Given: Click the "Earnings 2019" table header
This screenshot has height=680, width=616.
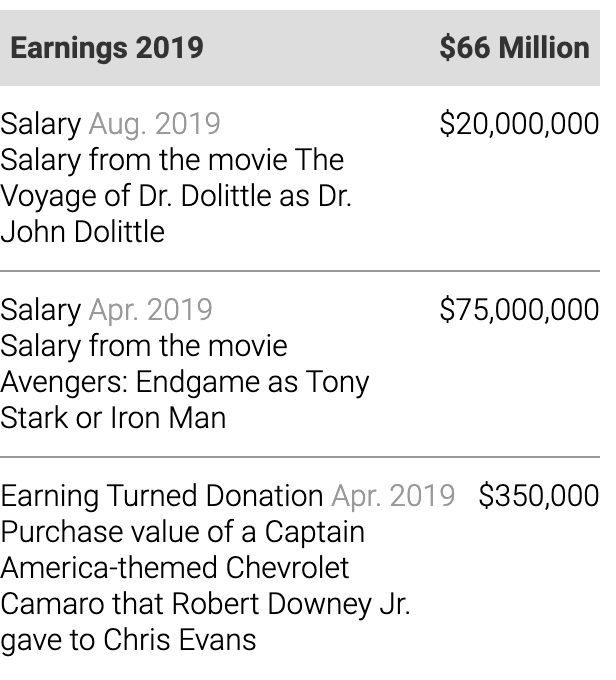Looking at the screenshot, I should point(107,47).
